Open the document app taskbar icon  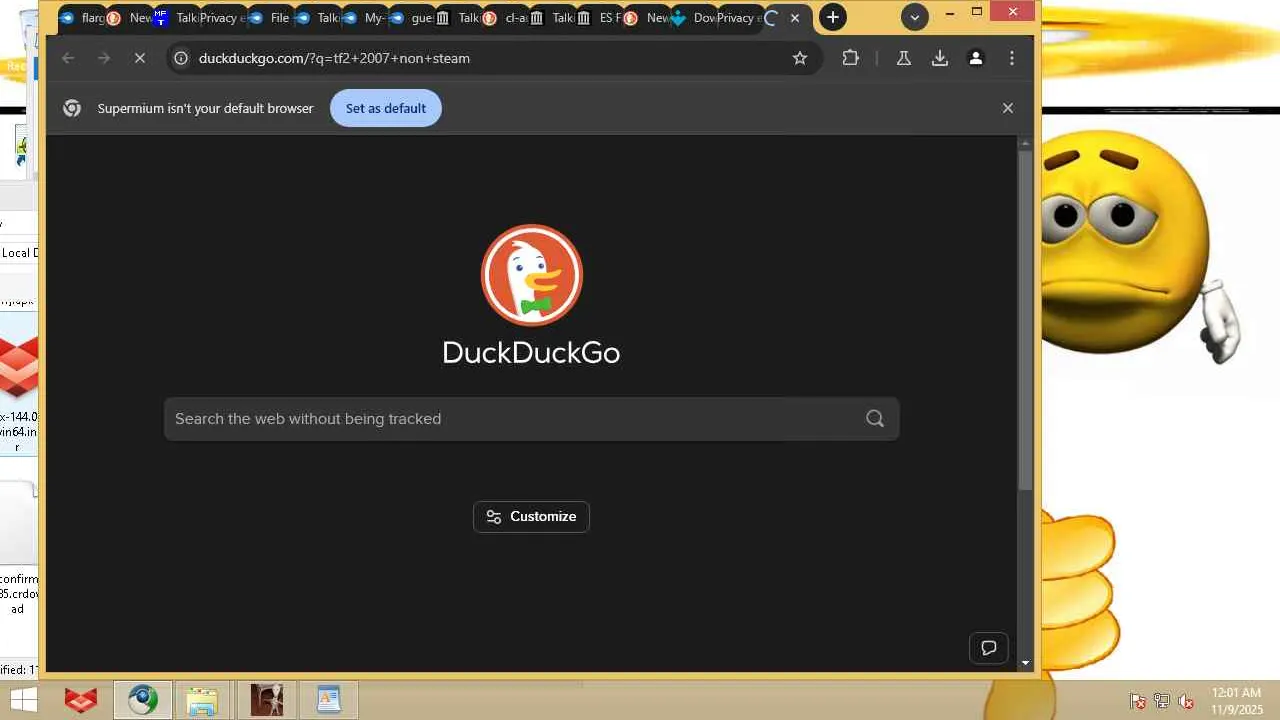(329, 700)
